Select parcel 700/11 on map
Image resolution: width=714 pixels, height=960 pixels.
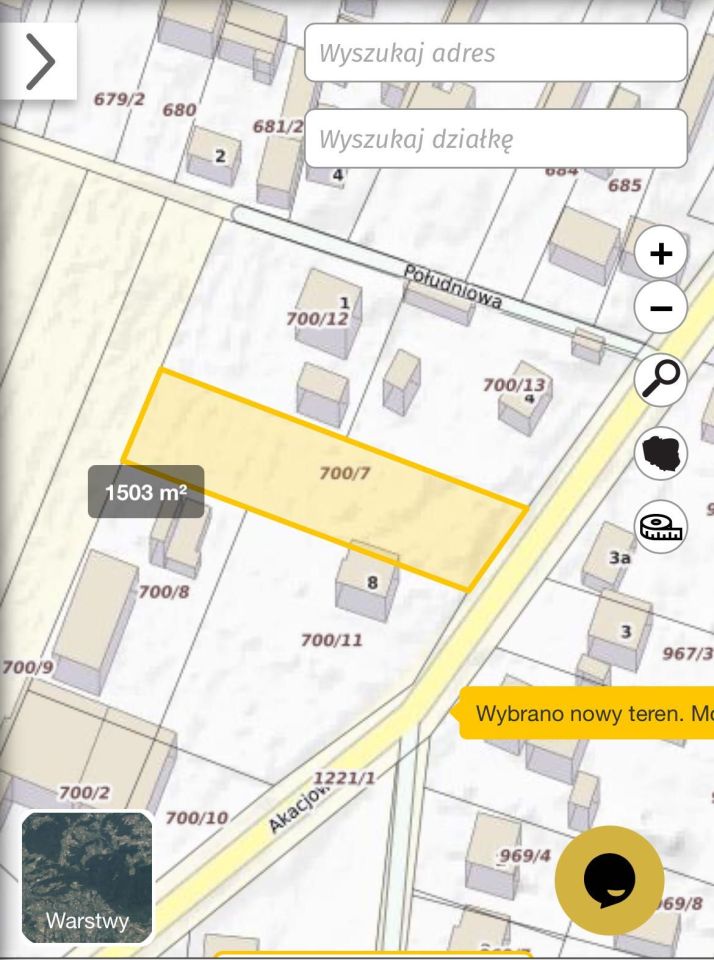pos(331,640)
